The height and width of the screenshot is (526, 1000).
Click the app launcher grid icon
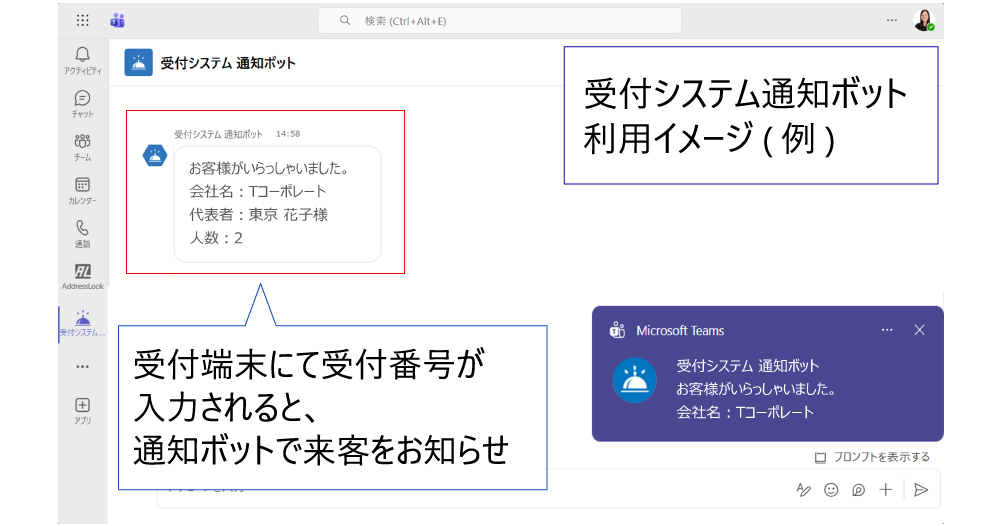(x=83, y=20)
